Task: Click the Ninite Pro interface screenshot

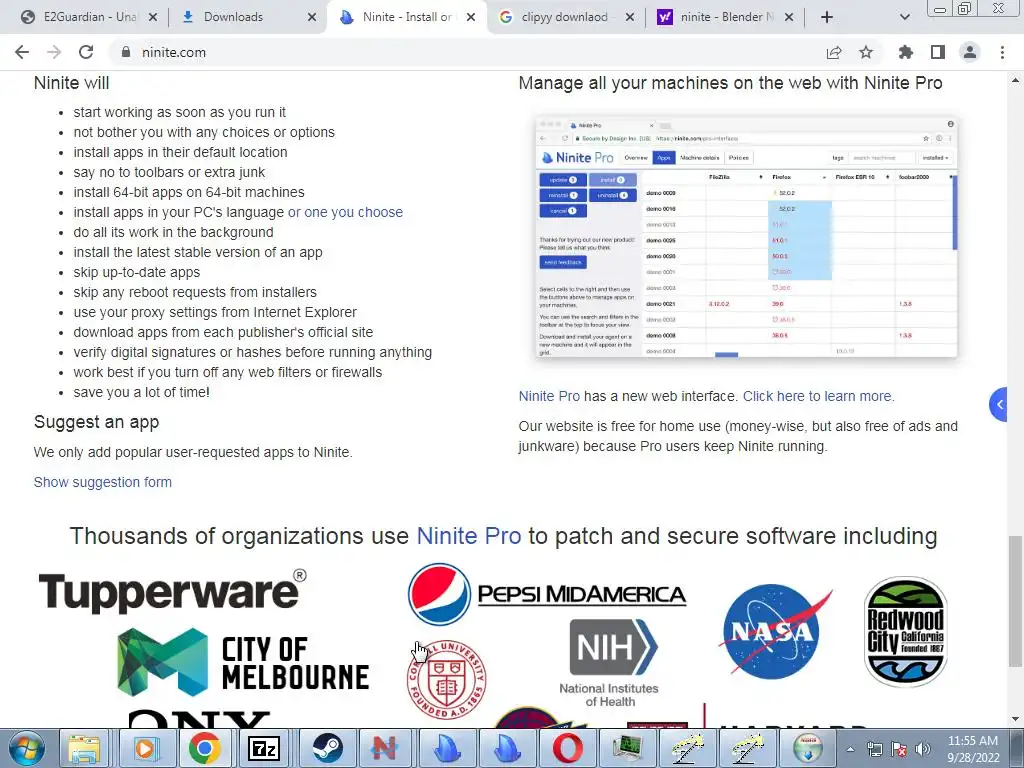Action: [x=746, y=237]
